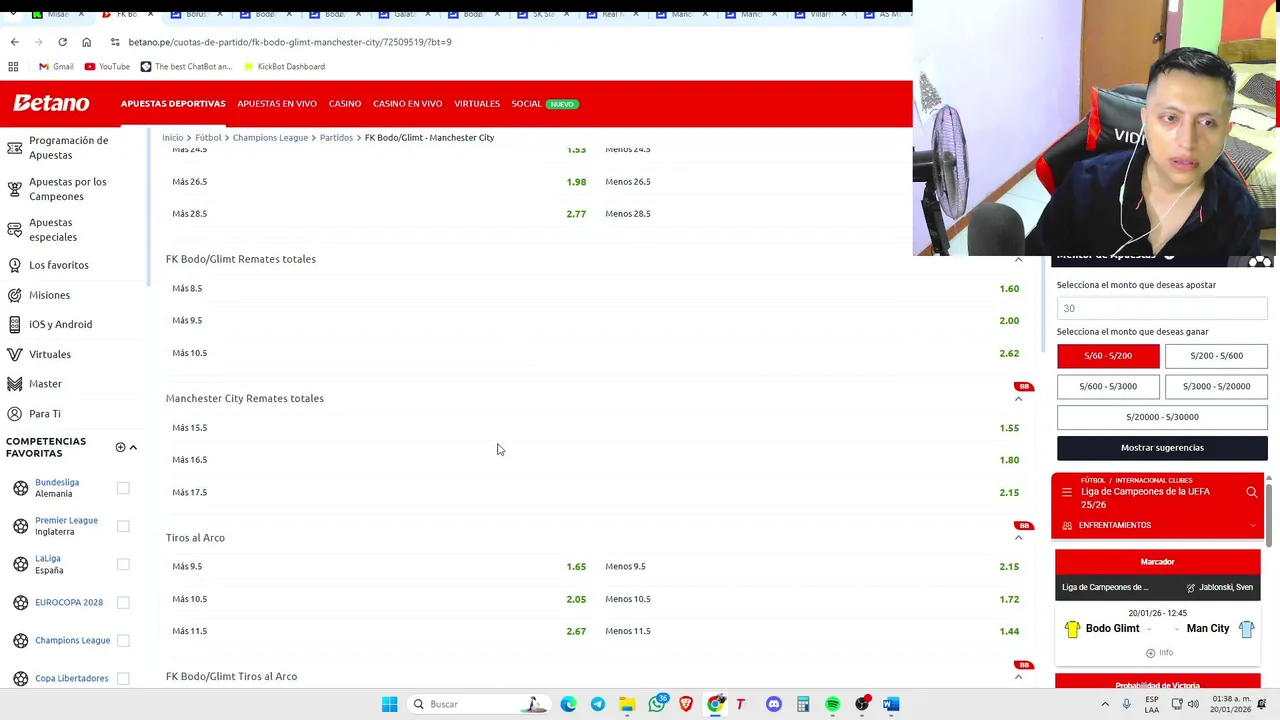Click the Man City blue jersey

pyautogui.click(x=1246, y=629)
